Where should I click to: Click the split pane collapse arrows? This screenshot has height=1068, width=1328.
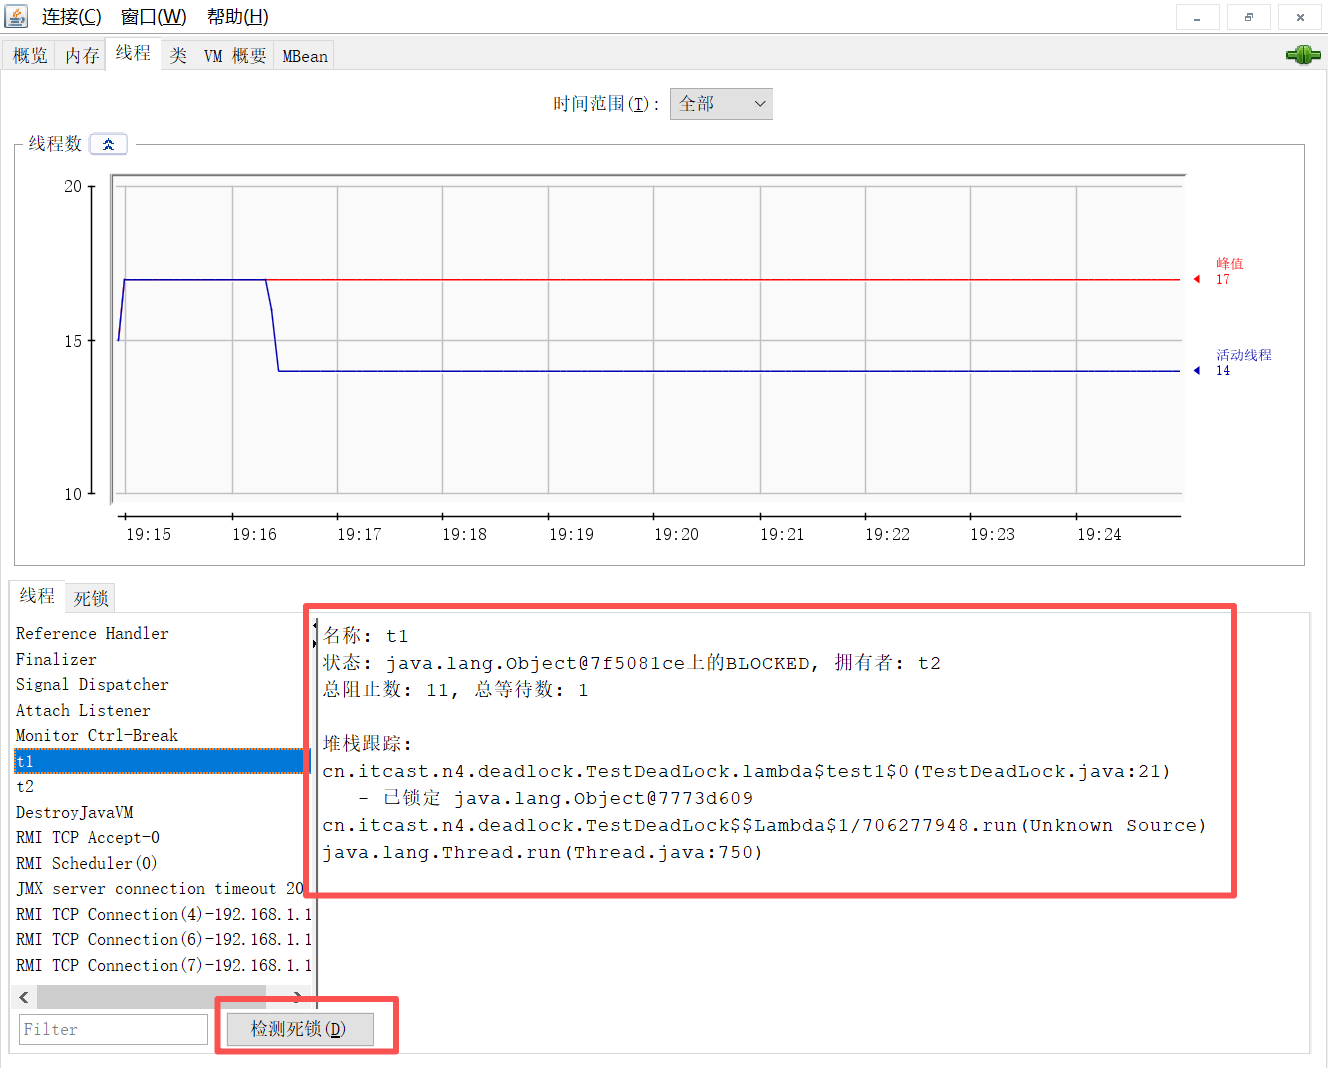[315, 634]
